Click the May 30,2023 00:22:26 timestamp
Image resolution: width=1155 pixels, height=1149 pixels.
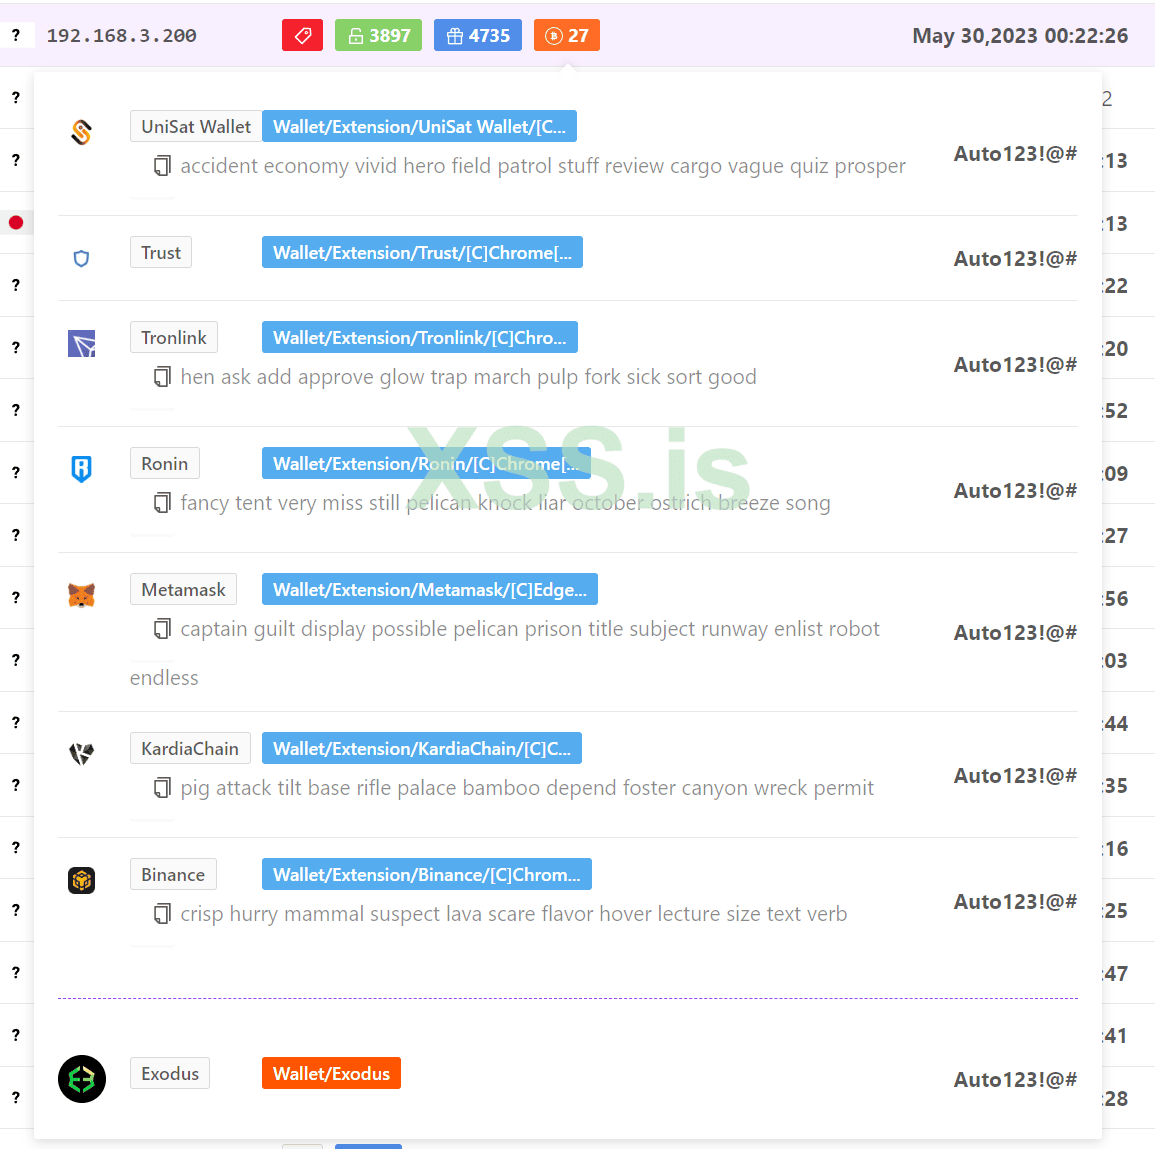(x=1019, y=35)
